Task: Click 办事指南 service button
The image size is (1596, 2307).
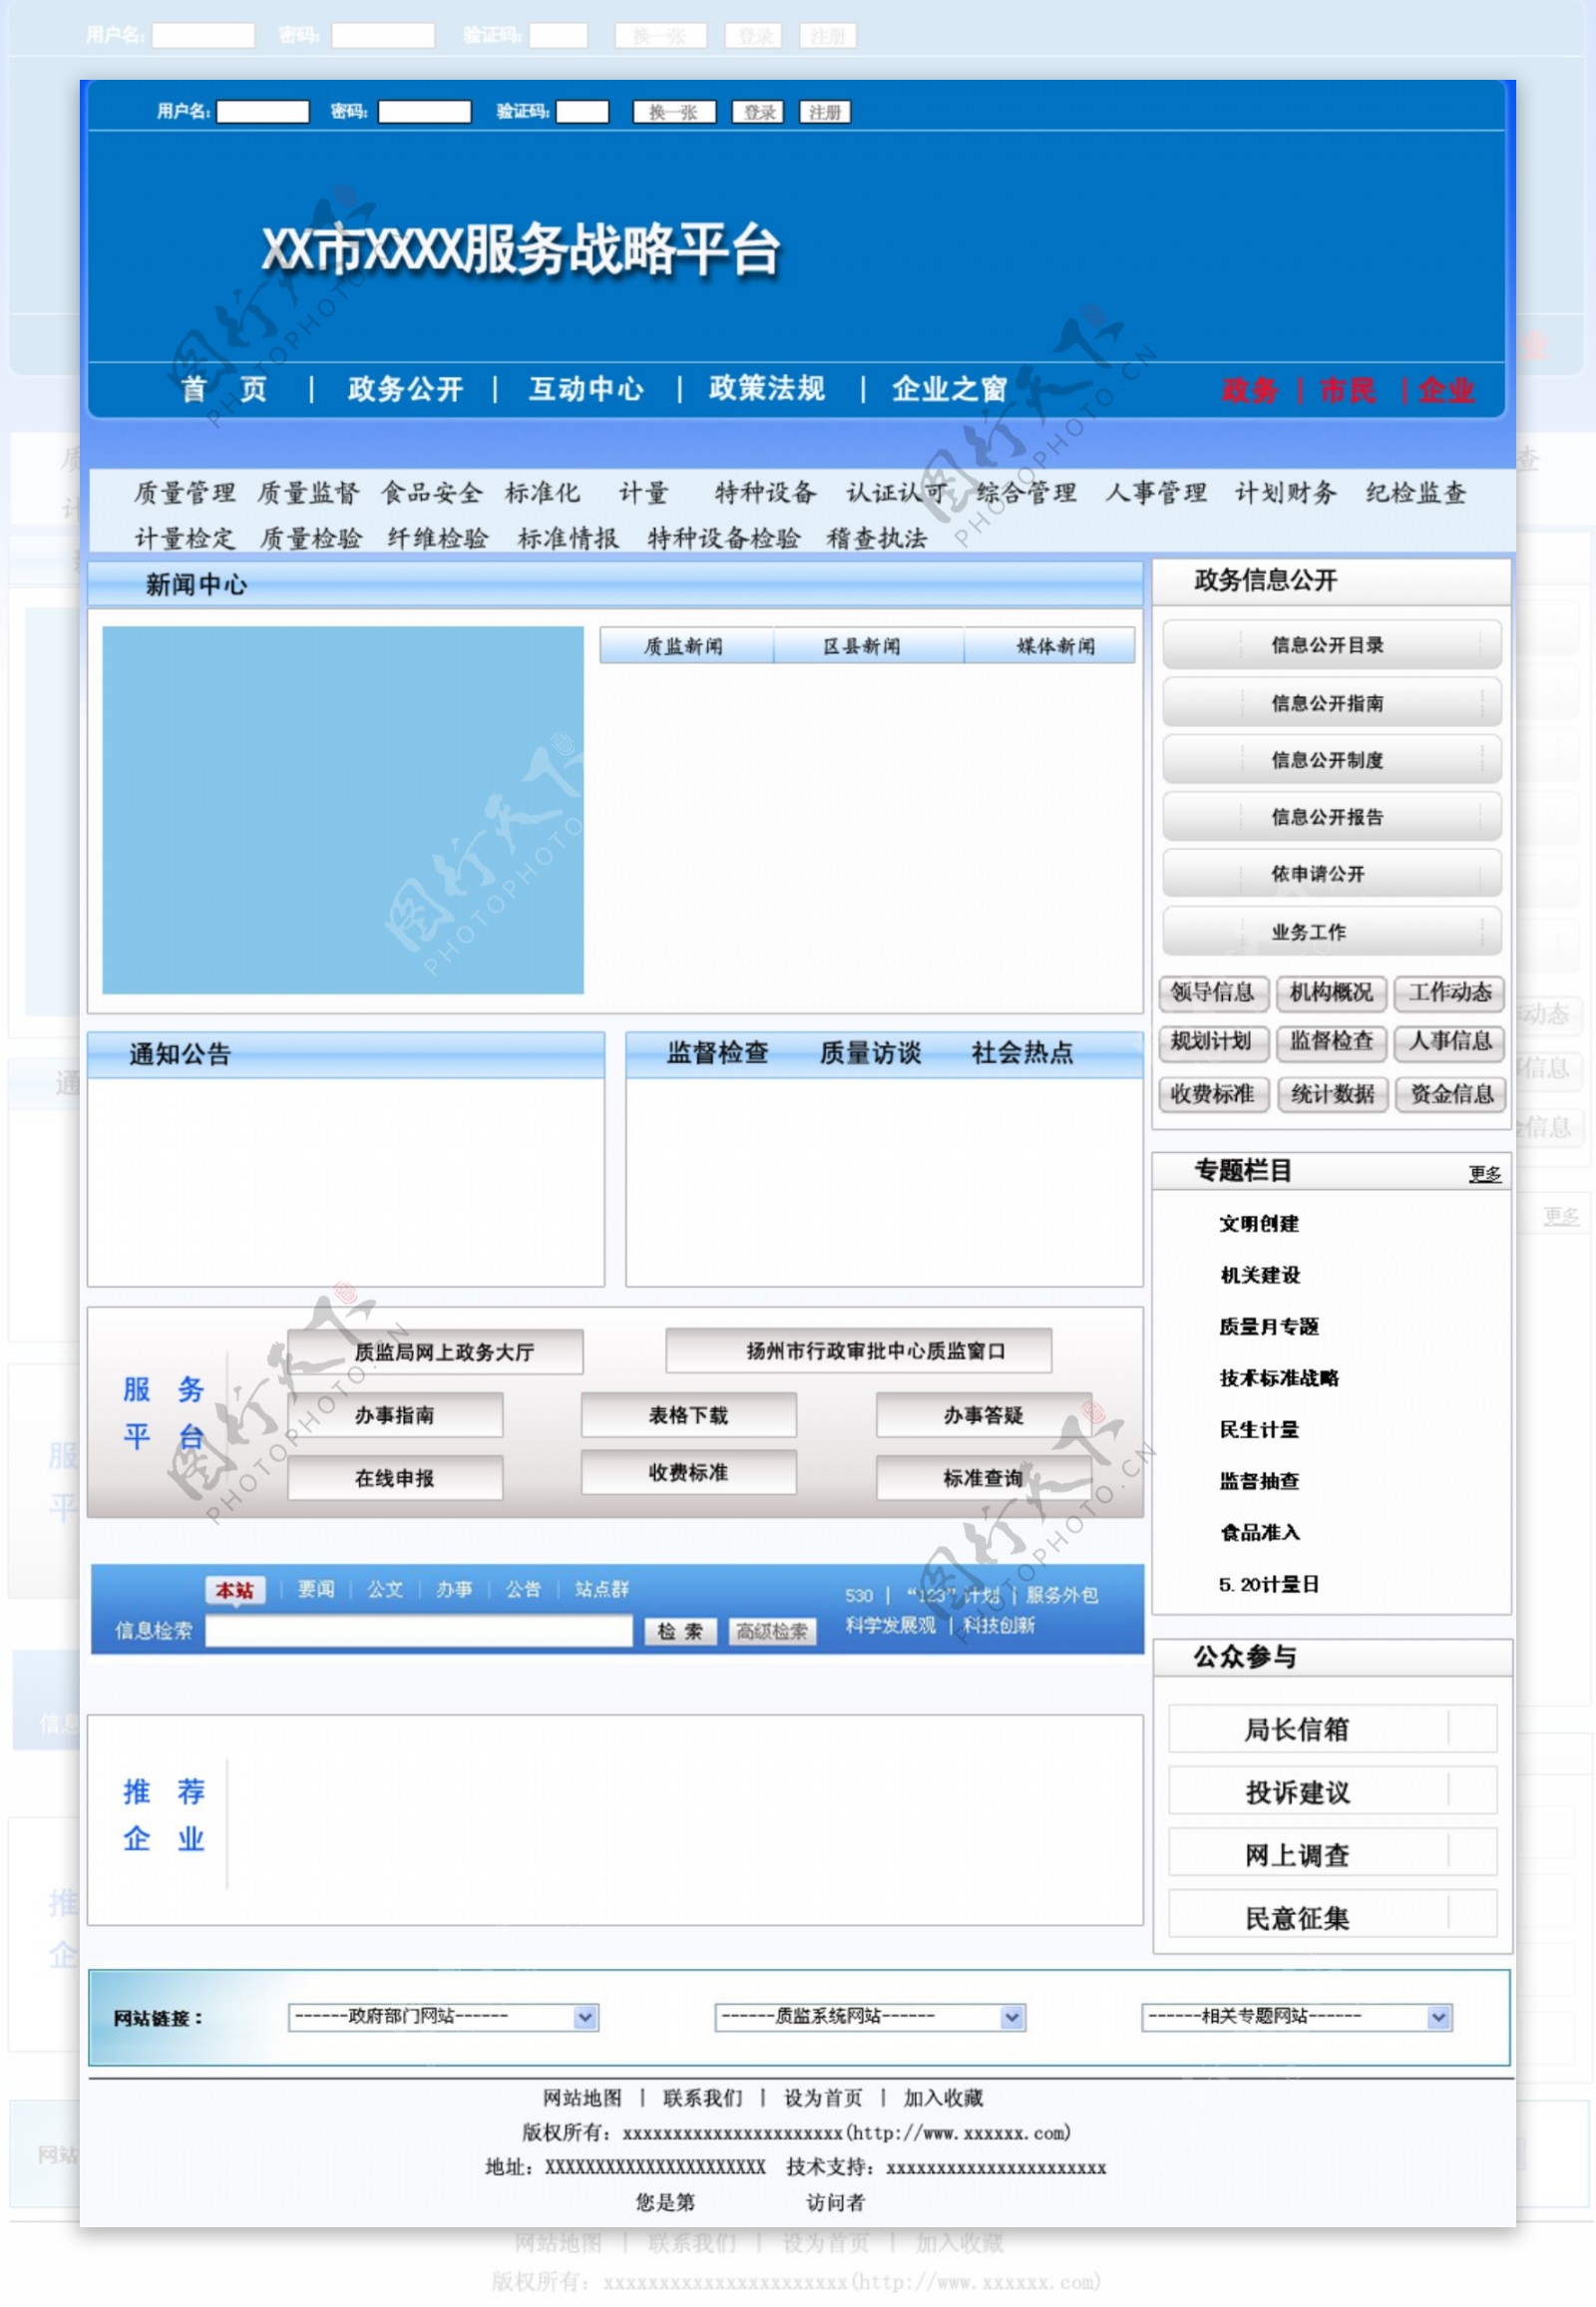Action: pos(395,1414)
